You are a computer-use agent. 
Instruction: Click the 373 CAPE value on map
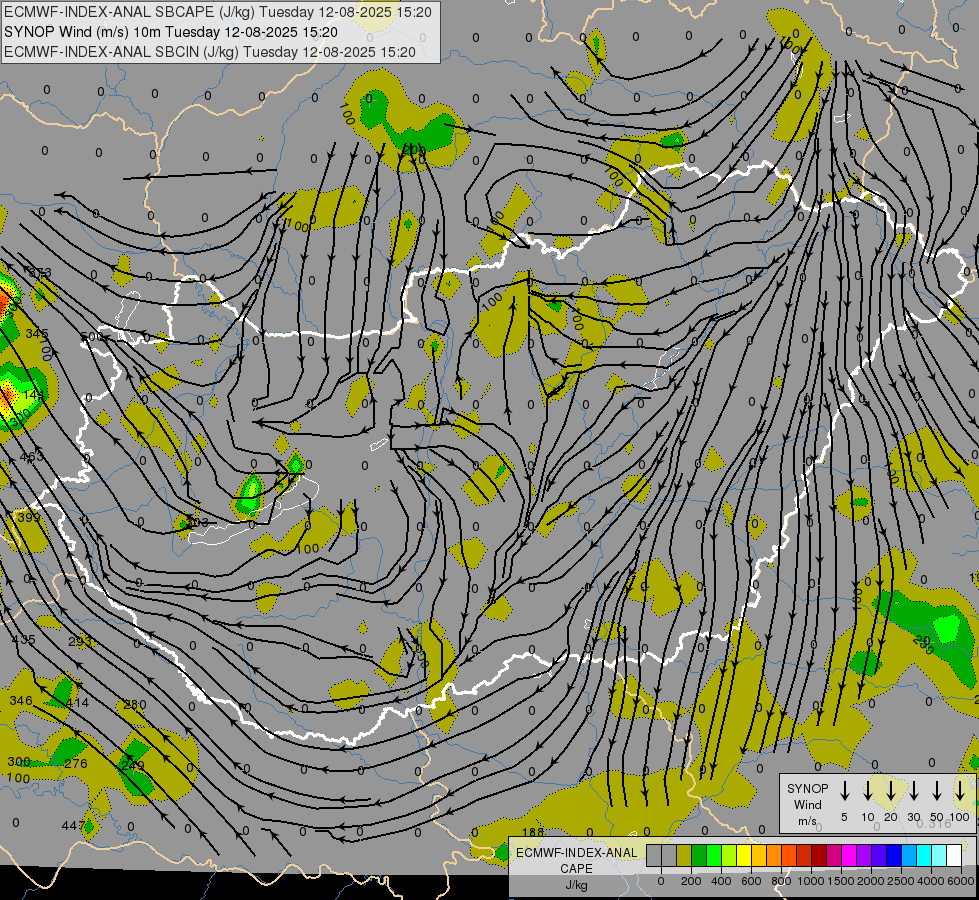[40, 273]
